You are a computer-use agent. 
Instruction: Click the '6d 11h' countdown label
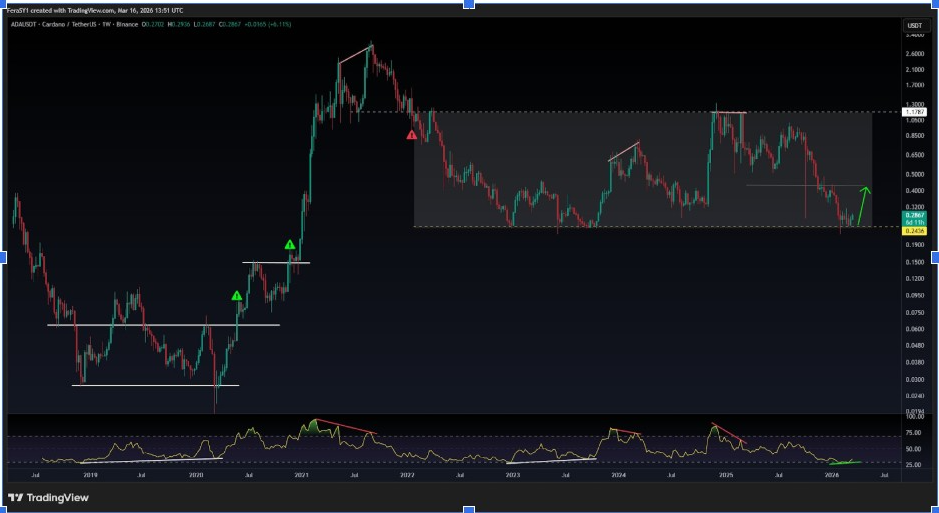click(x=914, y=222)
